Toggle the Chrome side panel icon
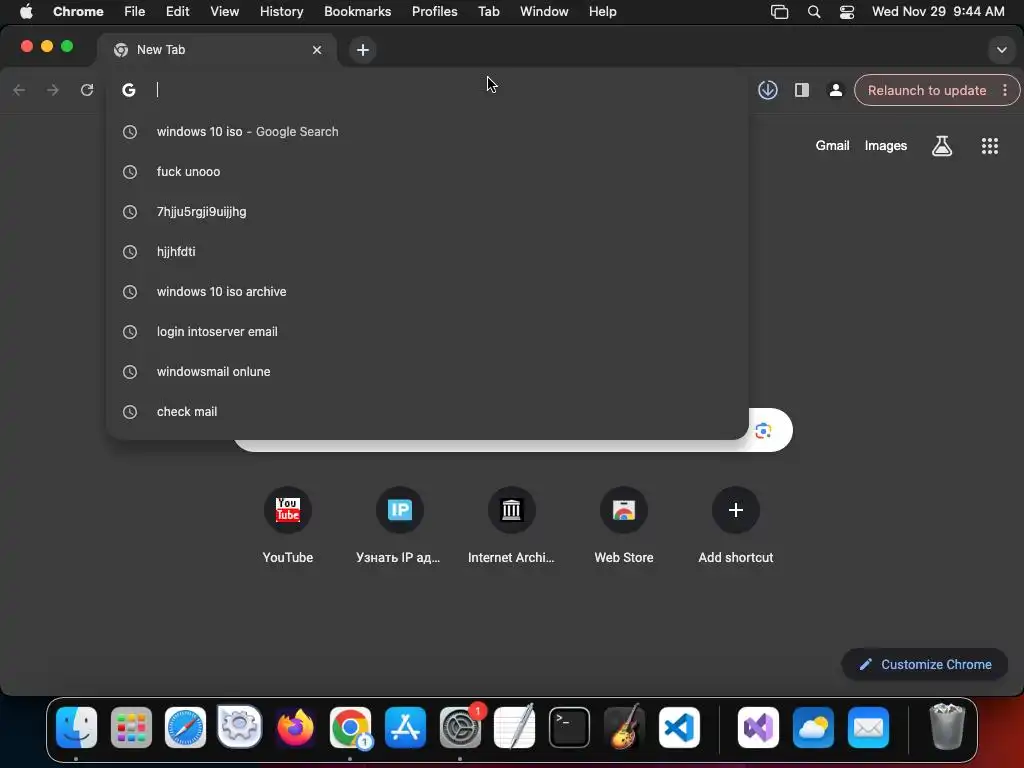 801,90
